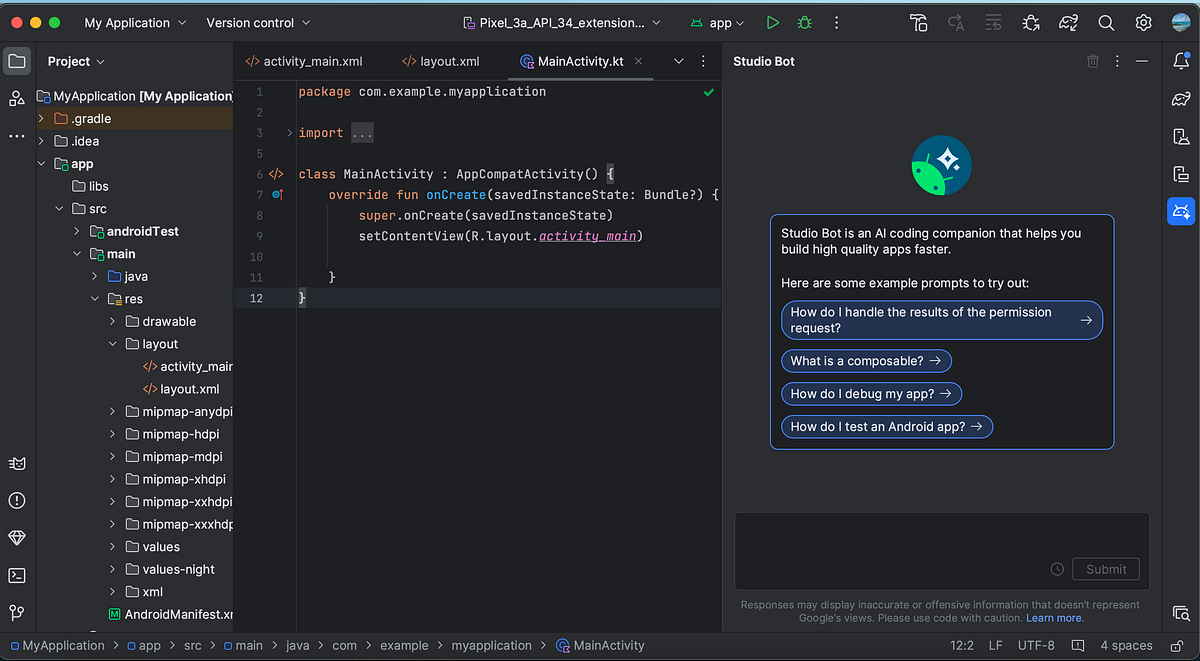
Task: Expand the drawable resource folder
Action: (x=112, y=321)
